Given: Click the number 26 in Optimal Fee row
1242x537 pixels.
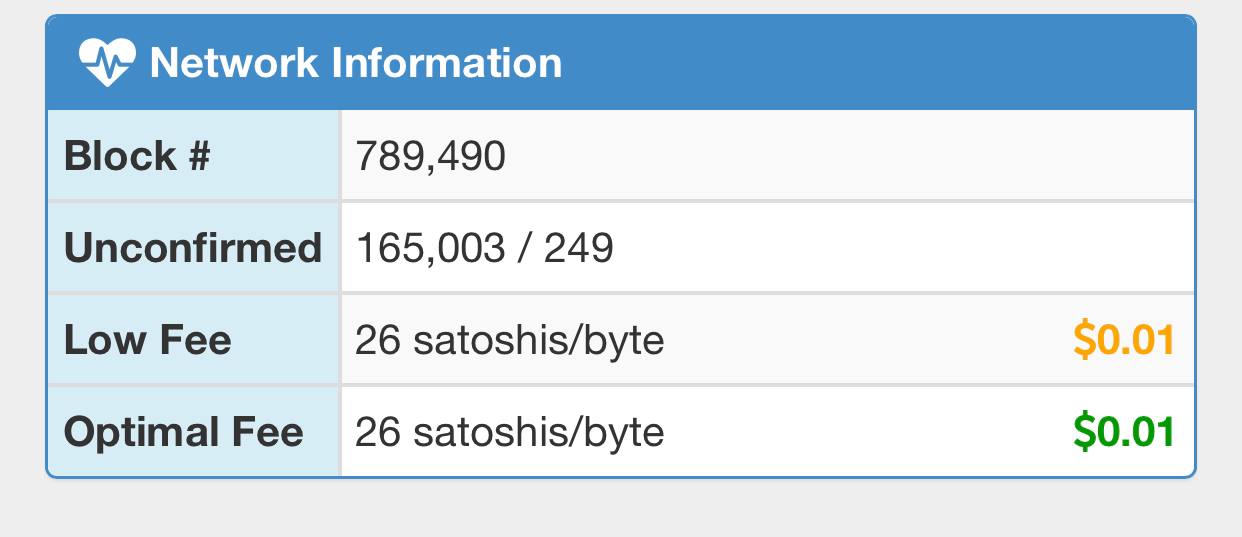Looking at the screenshot, I should click(x=379, y=433).
